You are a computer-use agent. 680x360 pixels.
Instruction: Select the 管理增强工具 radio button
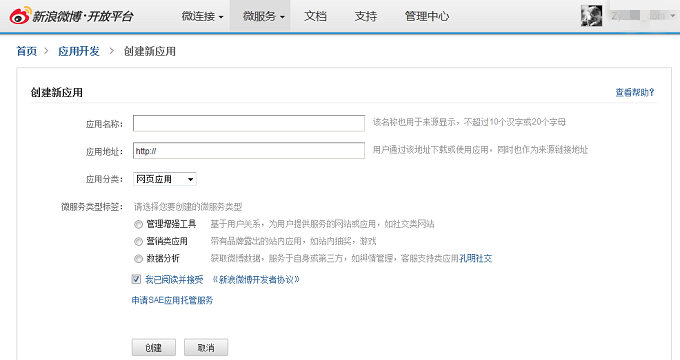138,225
